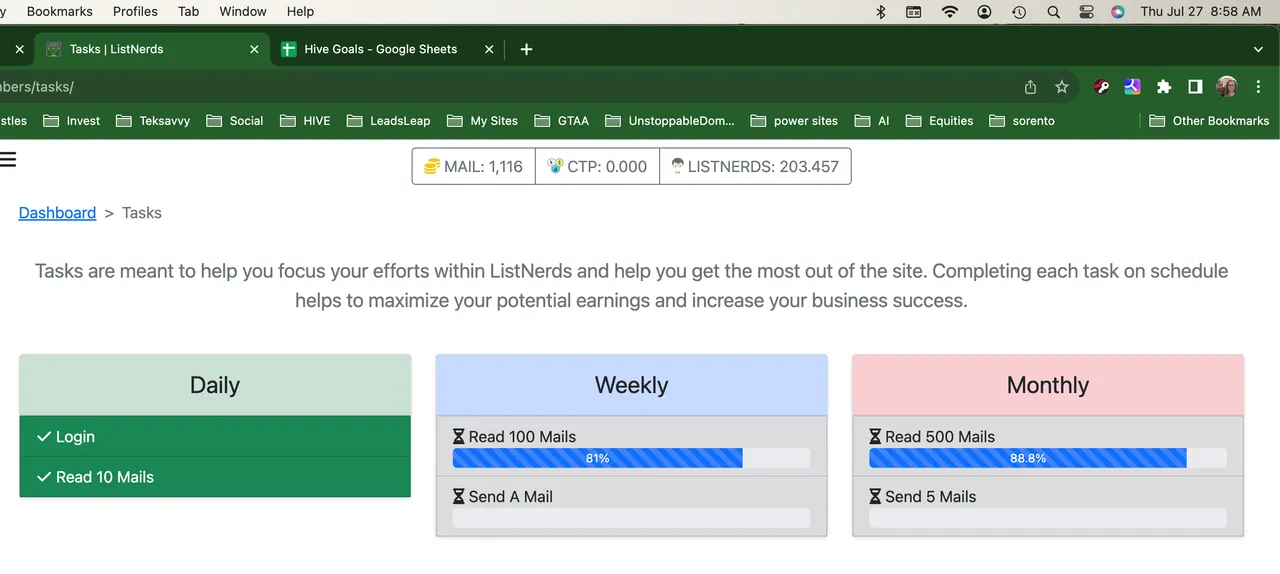Viewport: 1280px width, 574px height.
Task: Click the Read 100 Mails progress bar
Action: [631, 458]
